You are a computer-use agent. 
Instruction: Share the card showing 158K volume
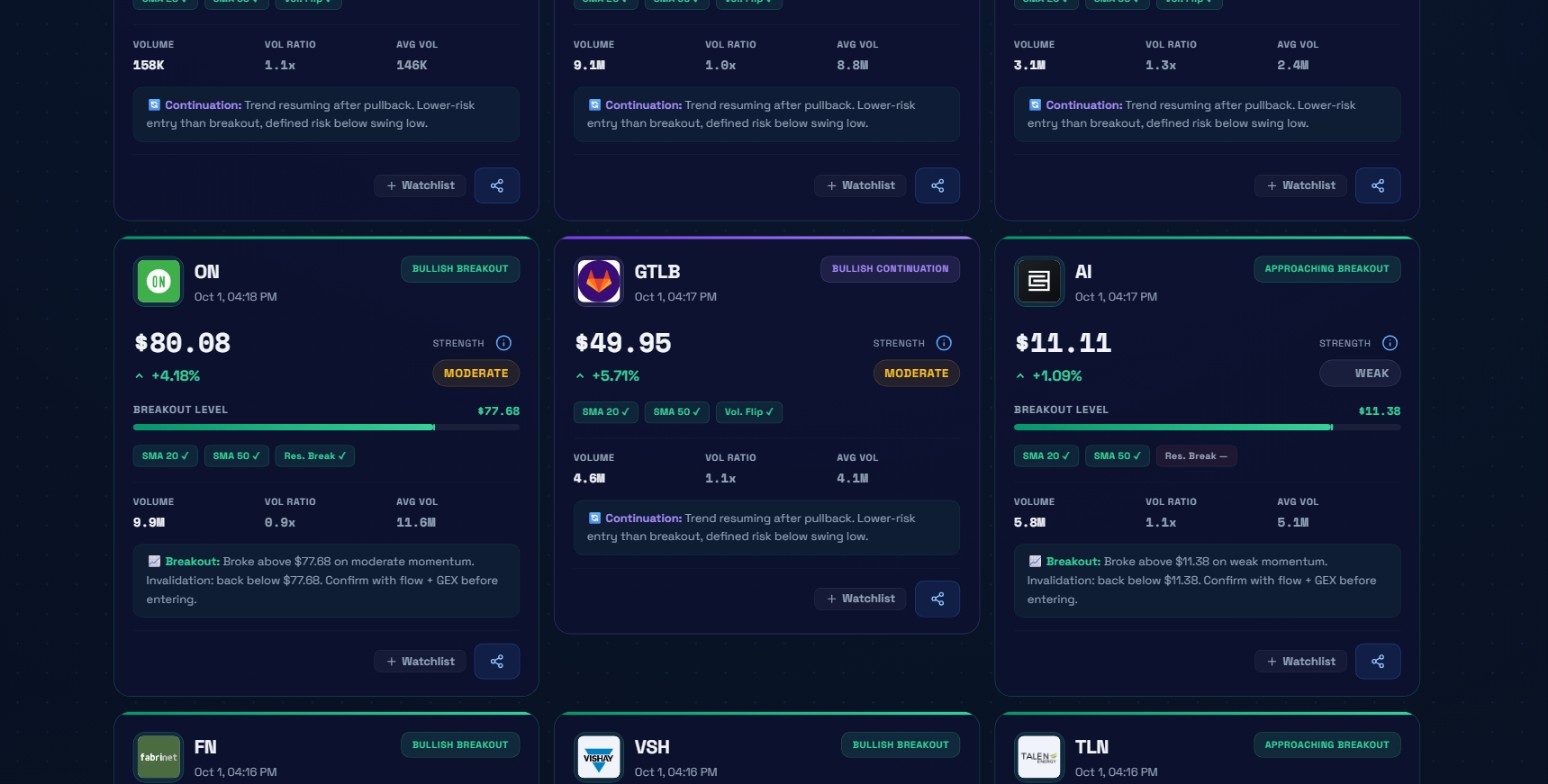(497, 185)
